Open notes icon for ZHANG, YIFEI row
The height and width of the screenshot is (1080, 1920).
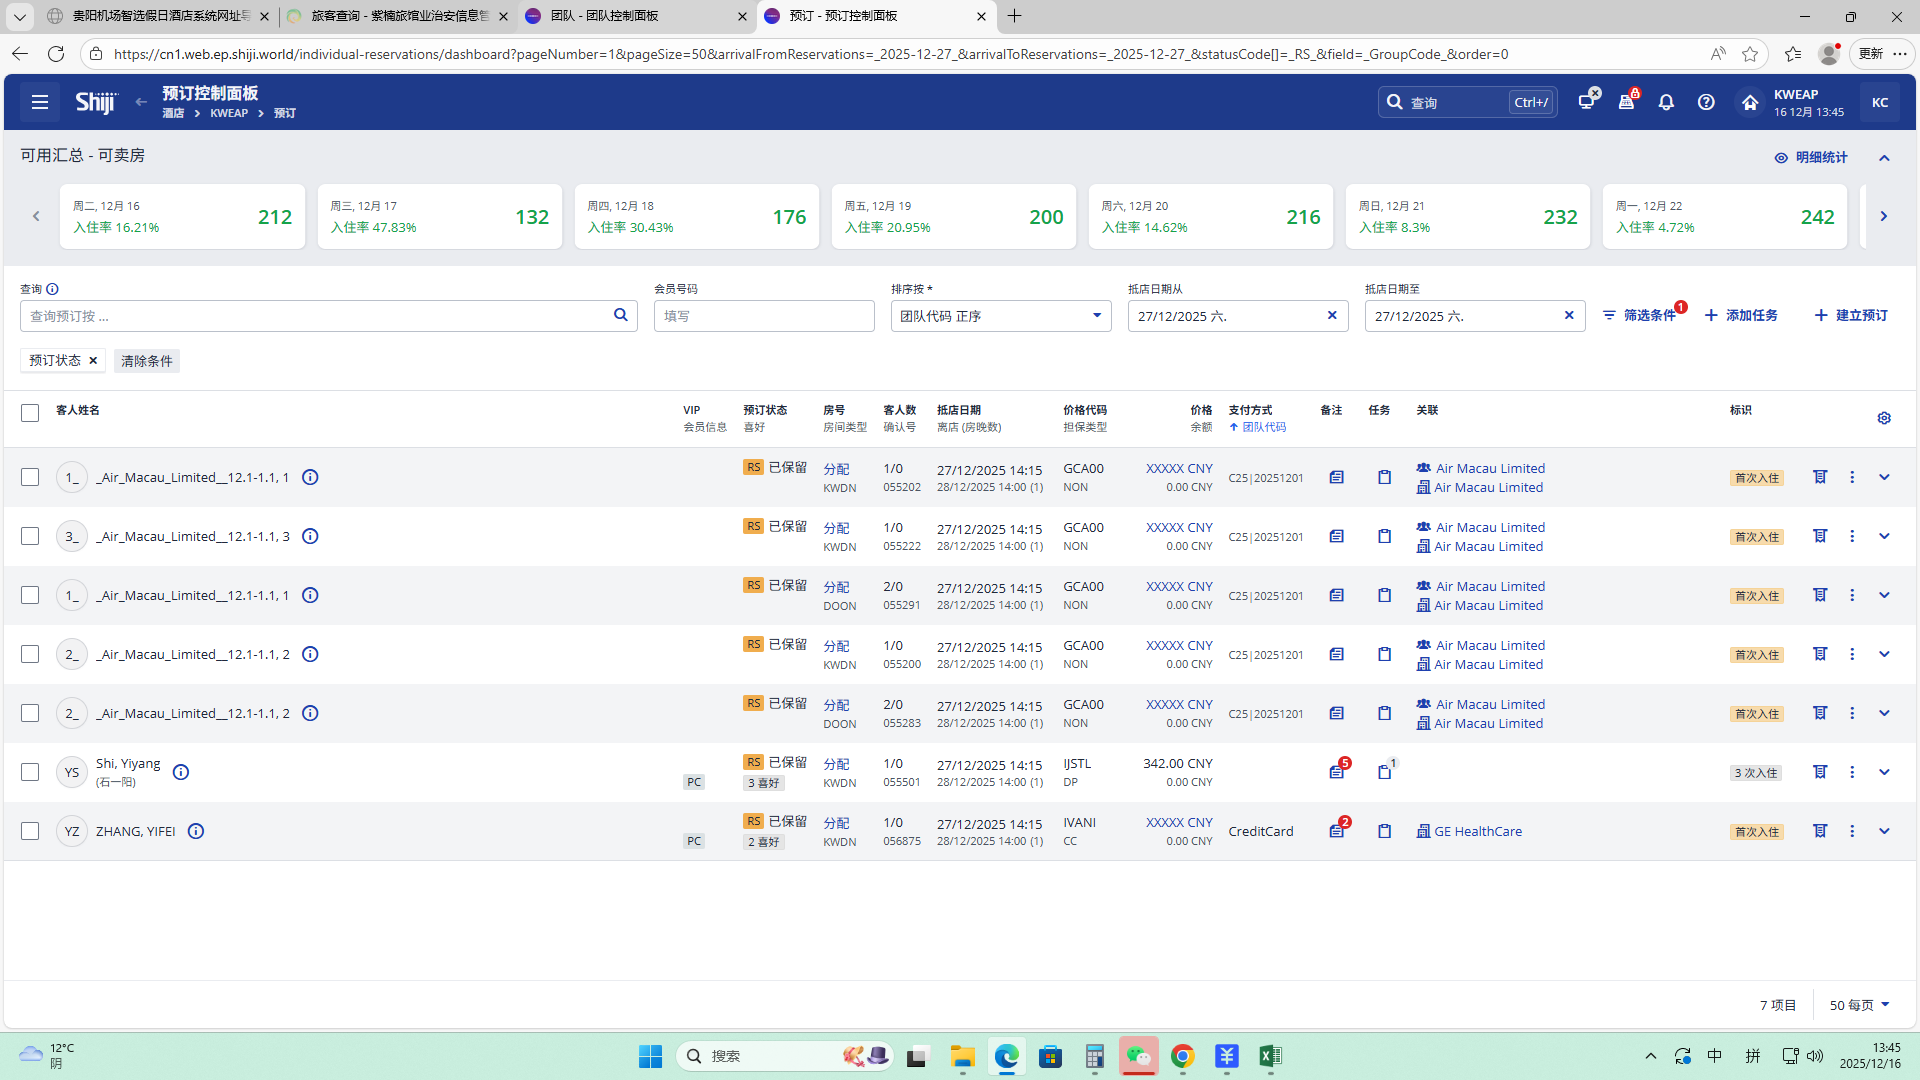[1336, 831]
